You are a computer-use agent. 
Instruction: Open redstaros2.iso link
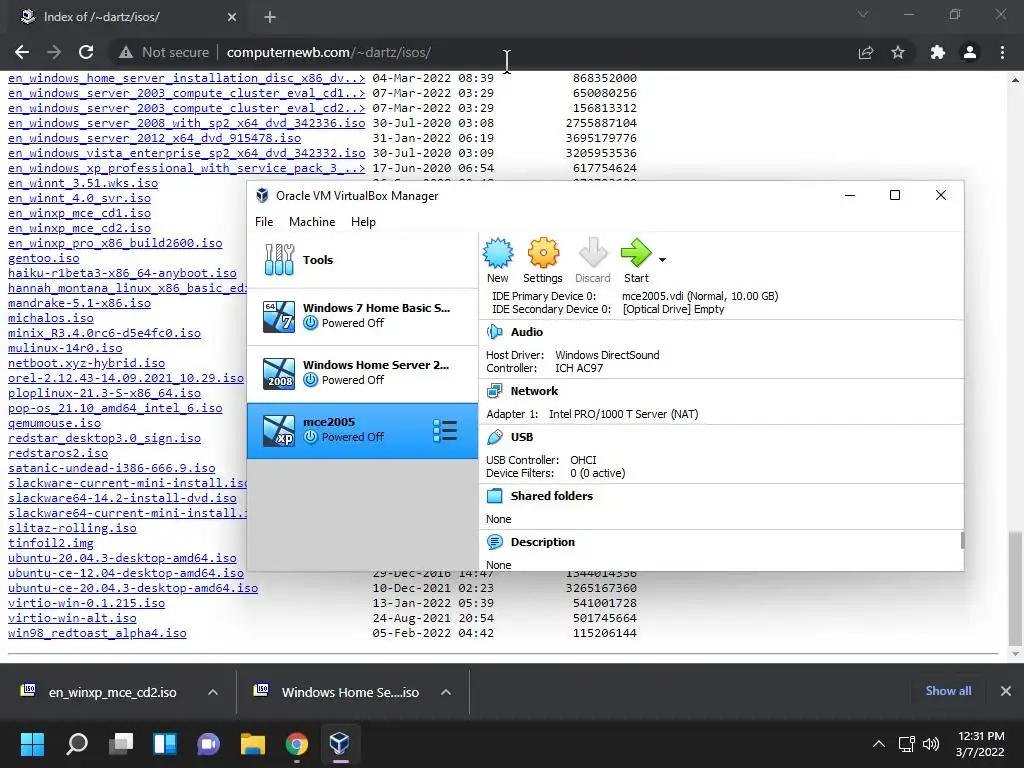click(x=58, y=453)
